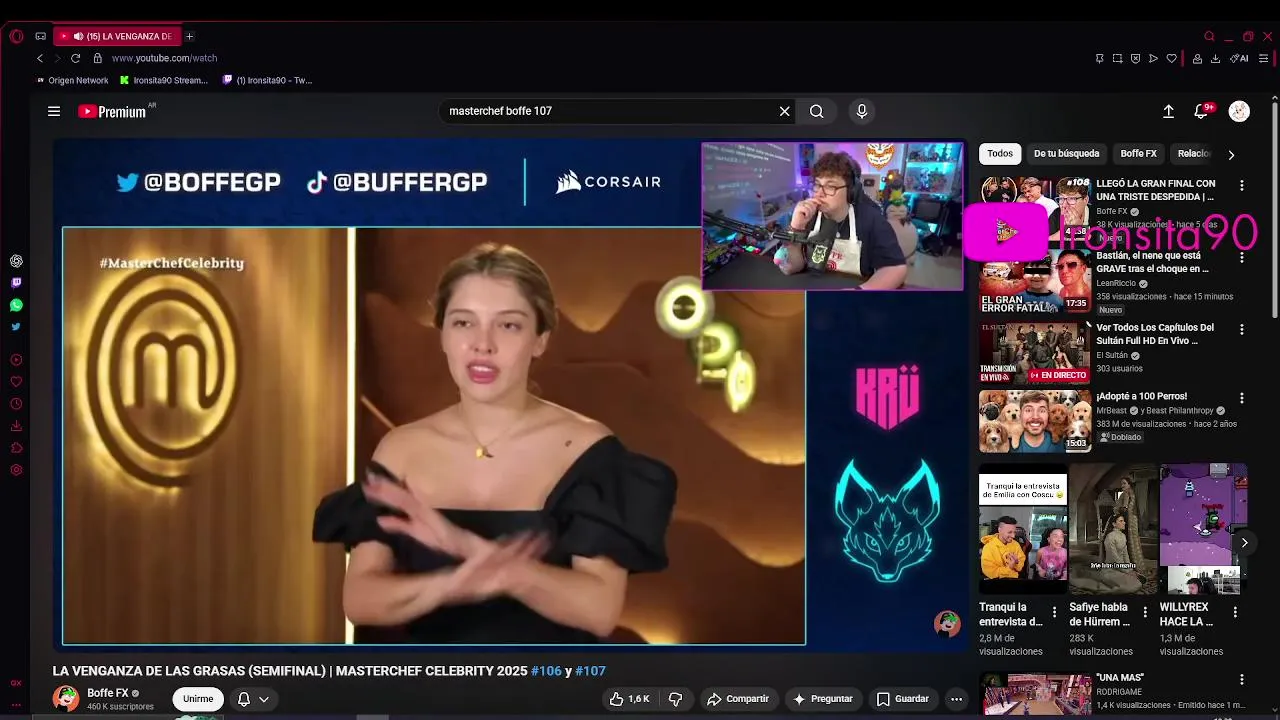Image resolution: width=1280 pixels, height=720 pixels.
Task: Start voice search with microphone
Action: tap(862, 111)
